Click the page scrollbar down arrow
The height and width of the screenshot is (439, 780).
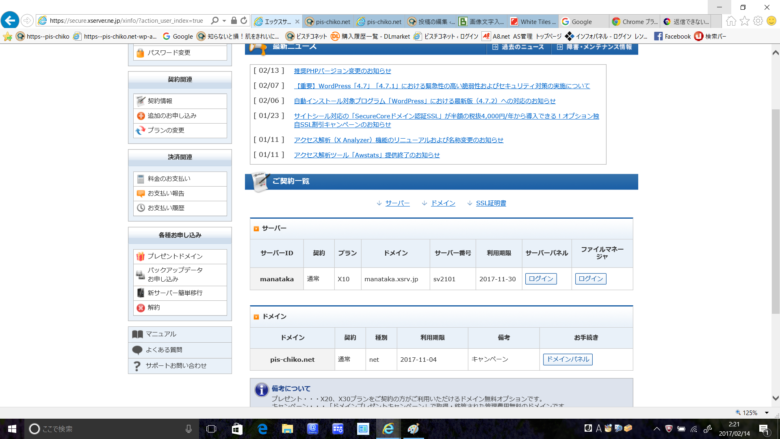775,398
